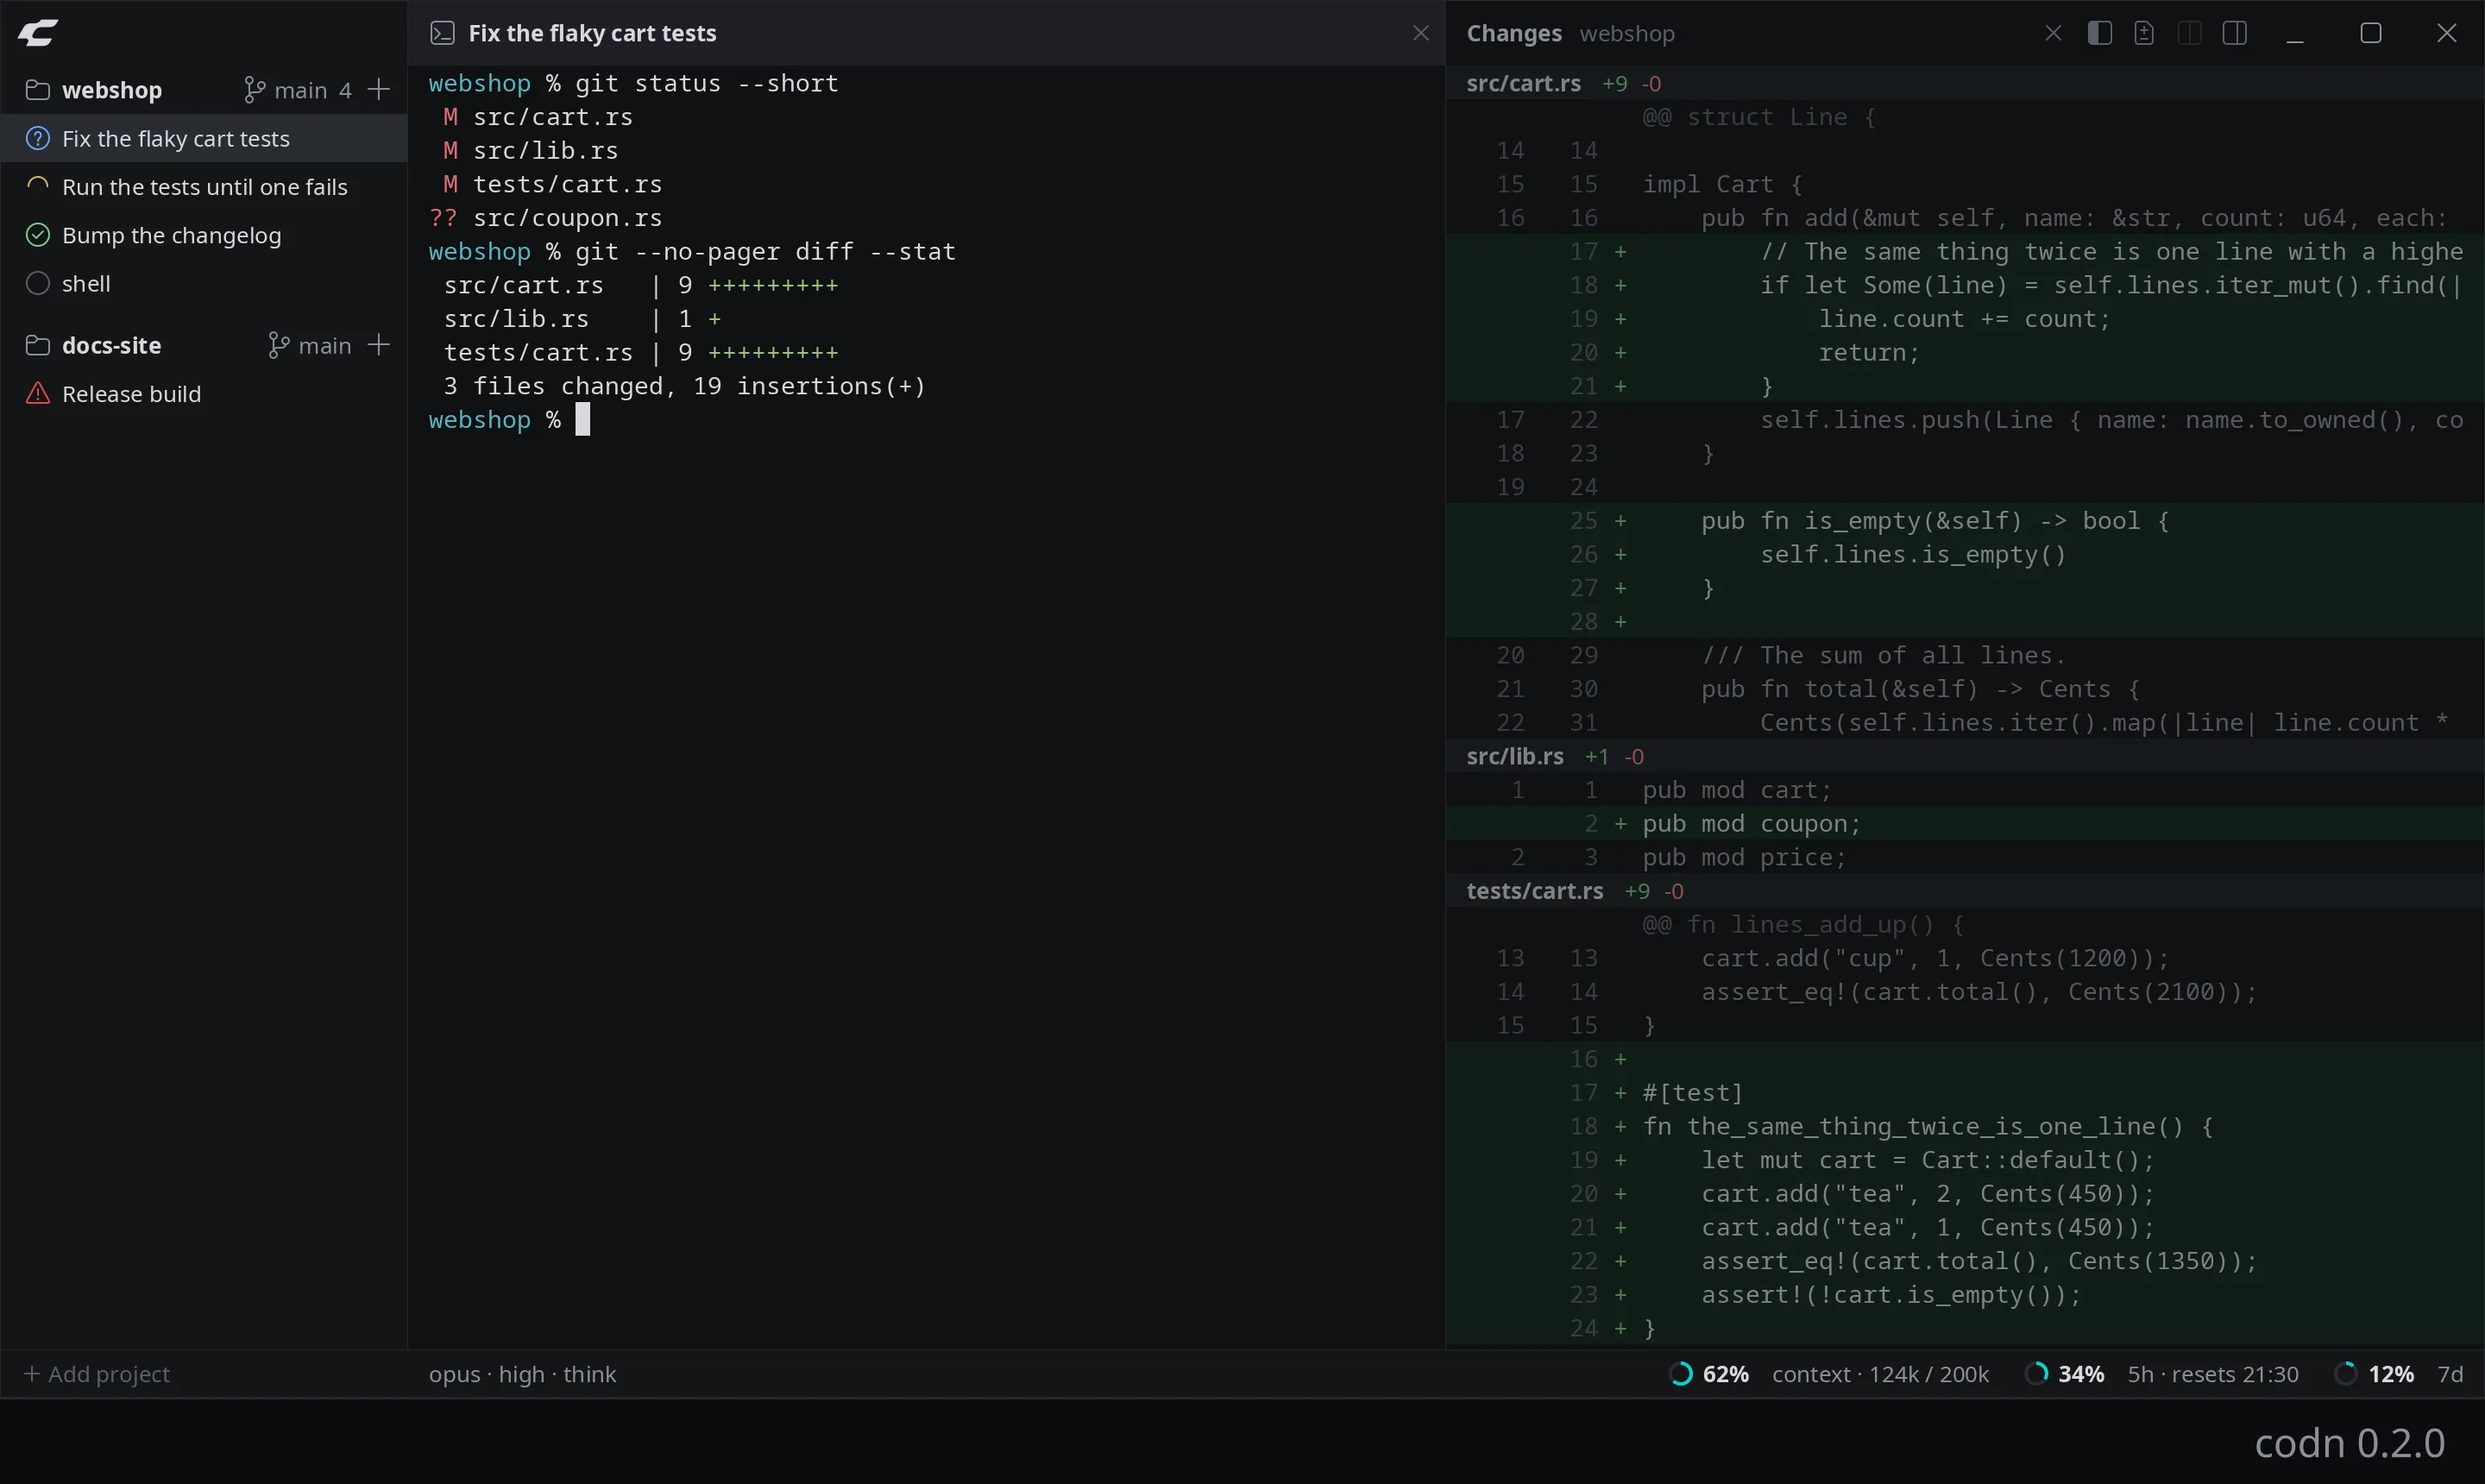The width and height of the screenshot is (2485, 1484).
Task: Click the terminal icon beside the tab title
Action: pyautogui.click(x=442, y=33)
